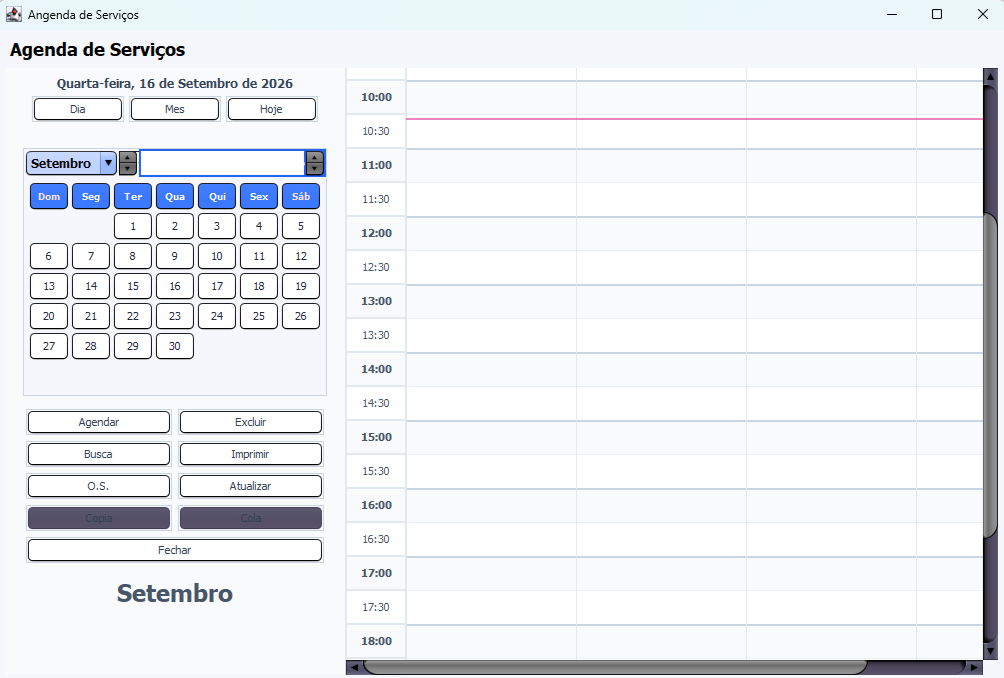Click the Qui weekday header

point(217,197)
